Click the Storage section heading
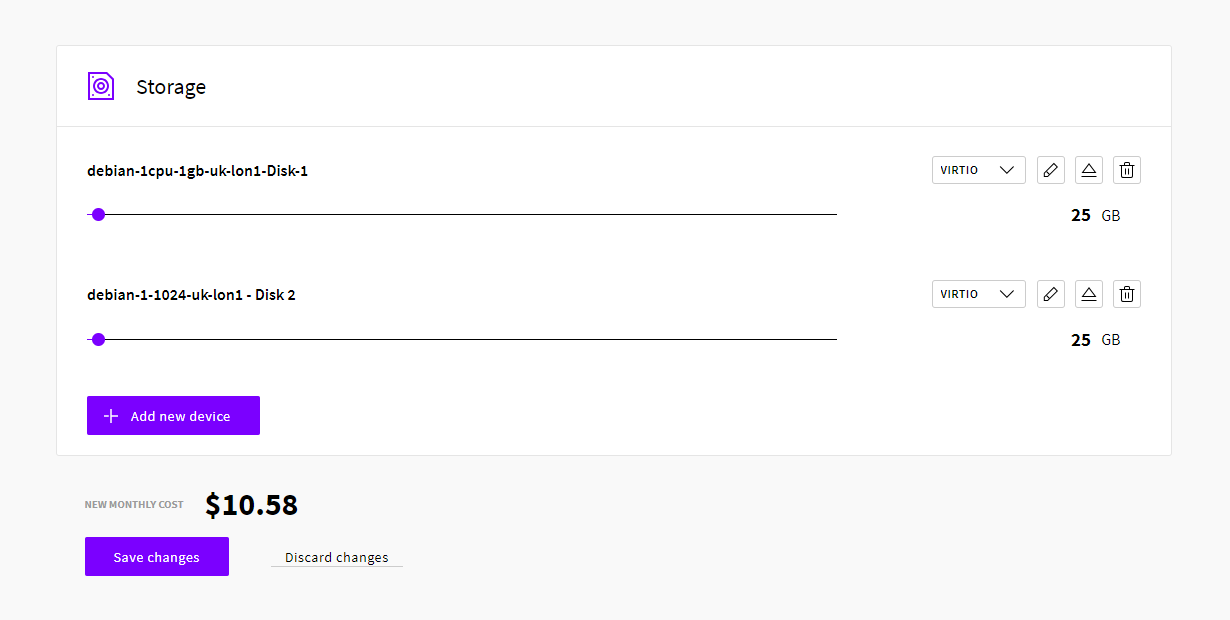The width and height of the screenshot is (1230, 620). (171, 87)
